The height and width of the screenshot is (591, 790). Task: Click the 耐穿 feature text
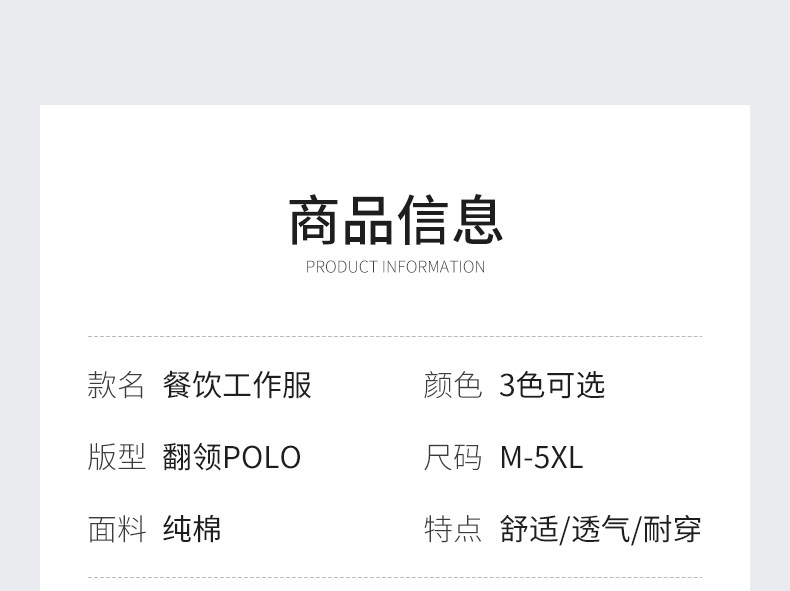(x=672, y=529)
